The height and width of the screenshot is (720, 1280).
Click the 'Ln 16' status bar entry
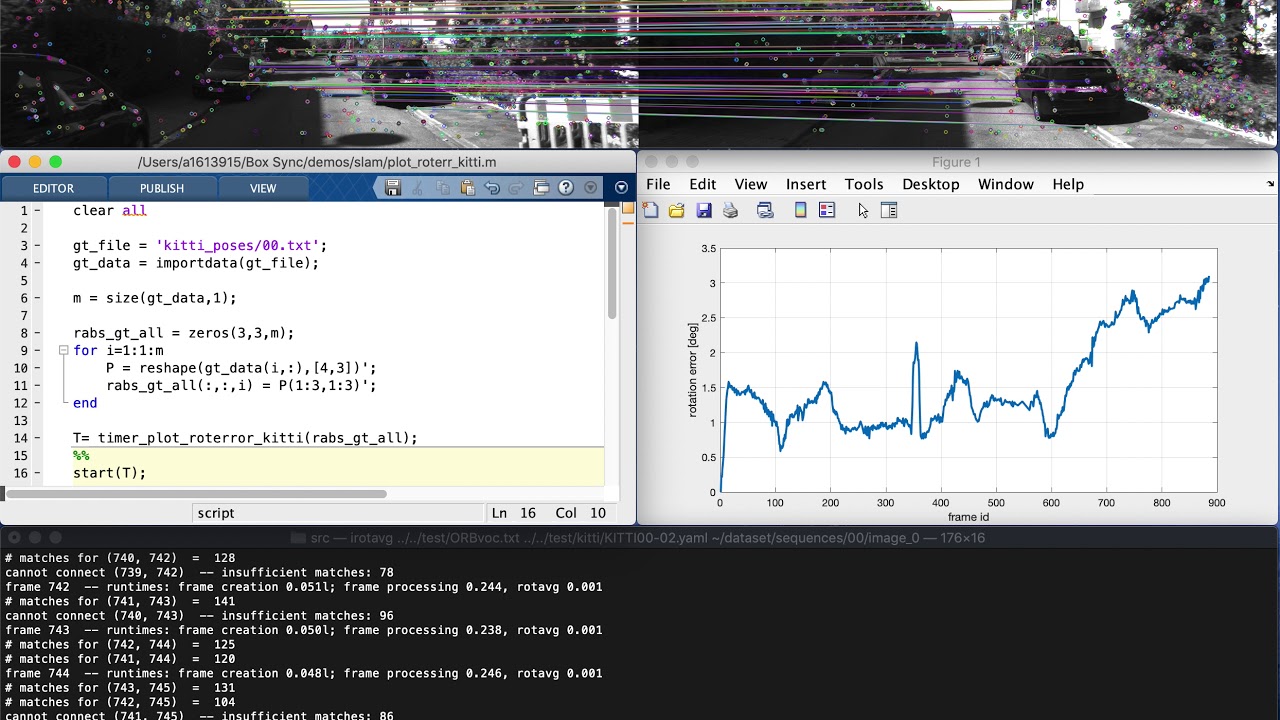pyautogui.click(x=514, y=513)
